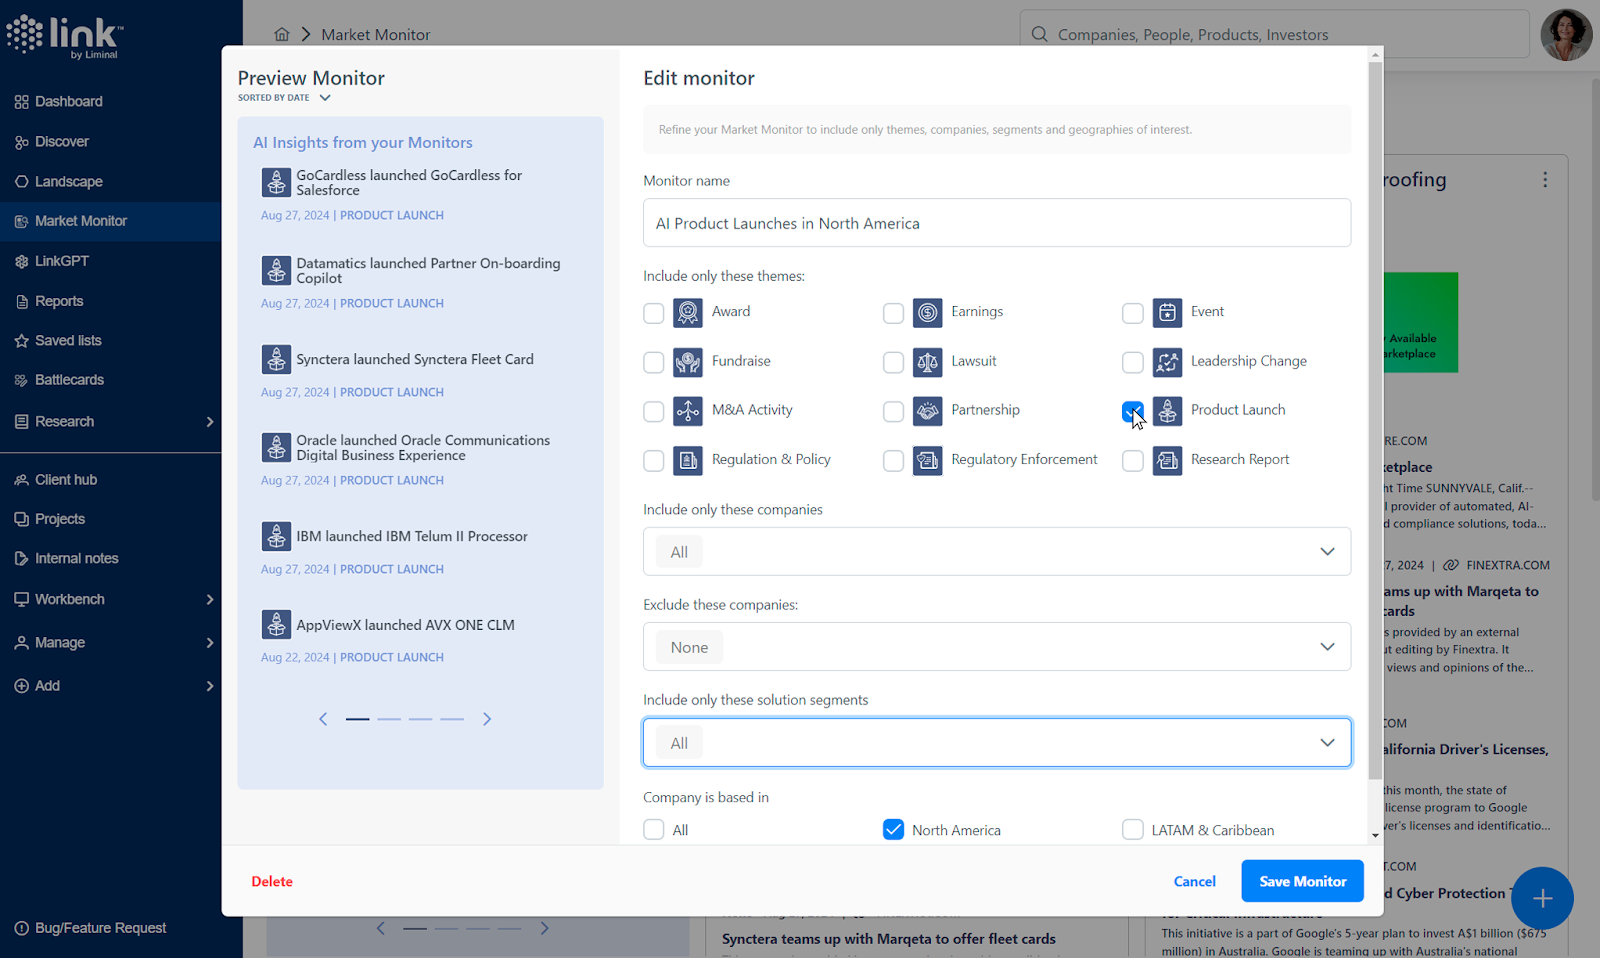Open the user profile avatar
1600x958 pixels.
click(1566, 35)
